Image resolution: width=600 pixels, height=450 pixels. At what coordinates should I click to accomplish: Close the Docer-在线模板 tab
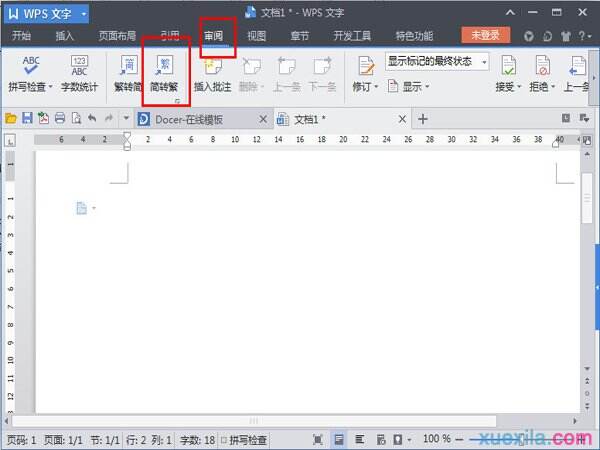point(263,119)
